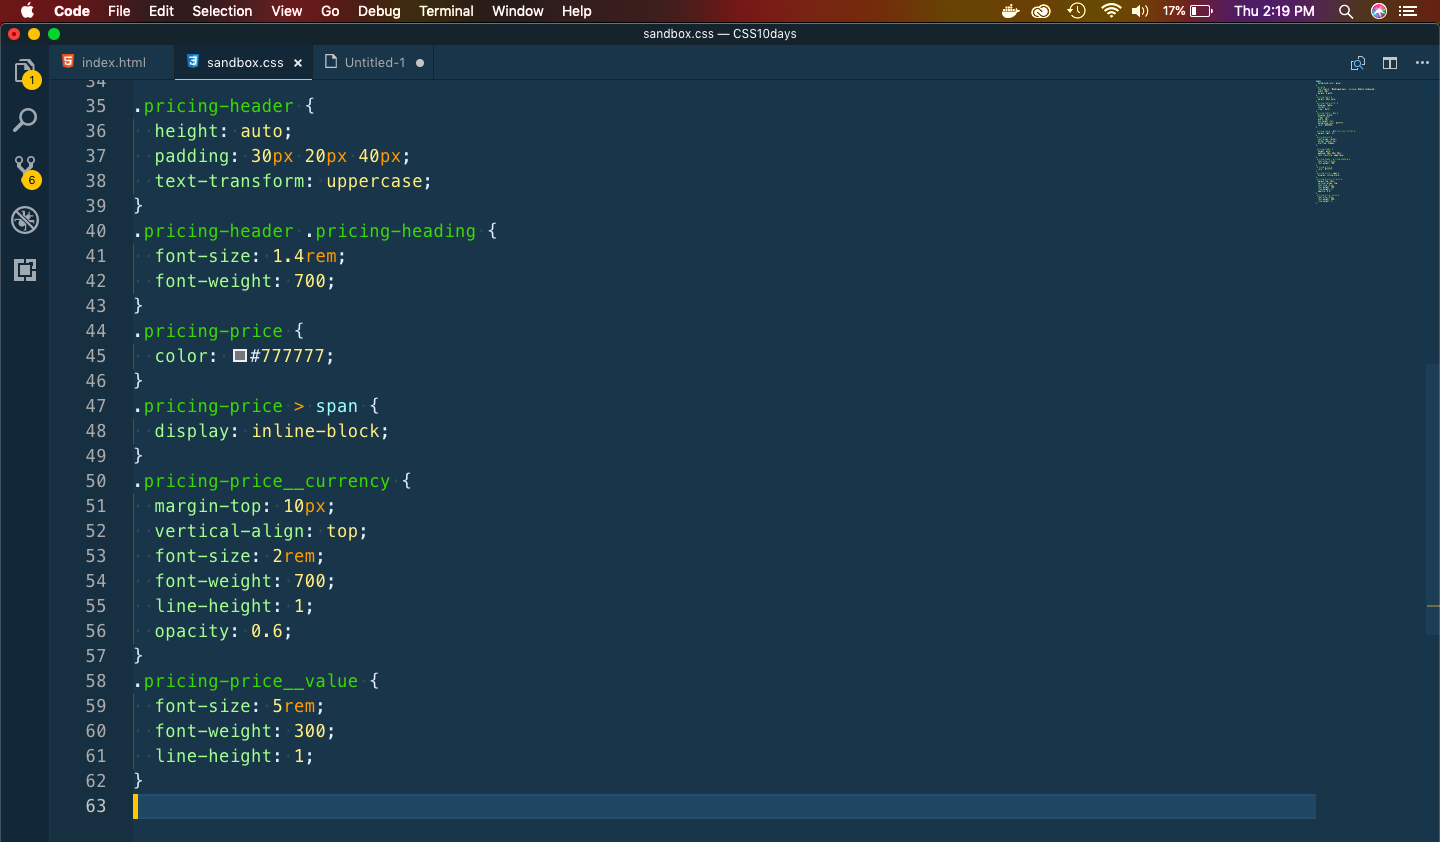
Task: Open the Window menu
Action: (x=518, y=11)
